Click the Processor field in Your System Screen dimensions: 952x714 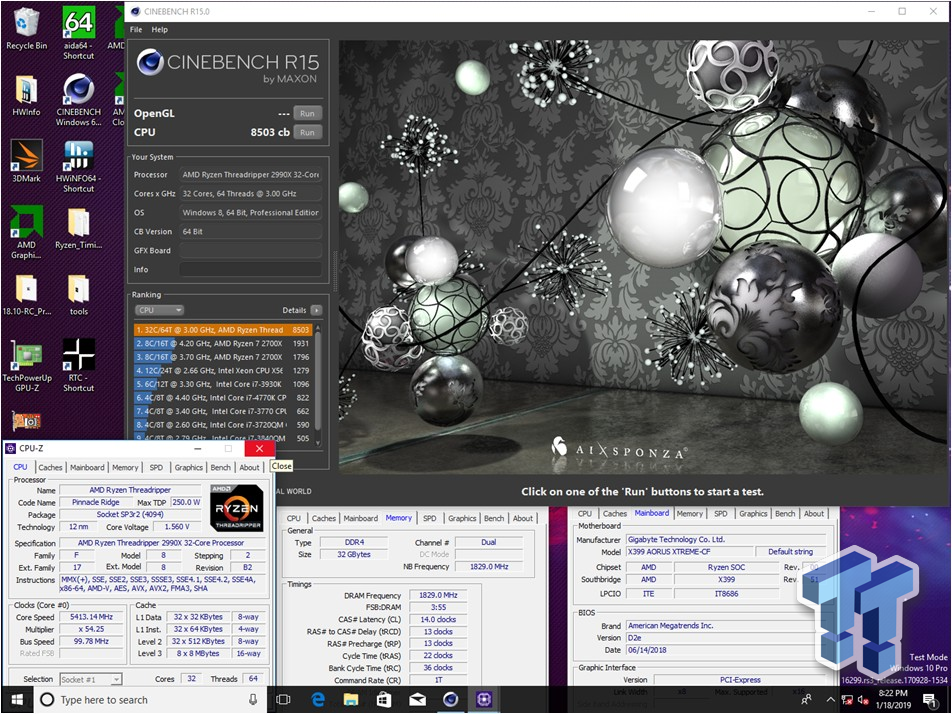pos(250,175)
